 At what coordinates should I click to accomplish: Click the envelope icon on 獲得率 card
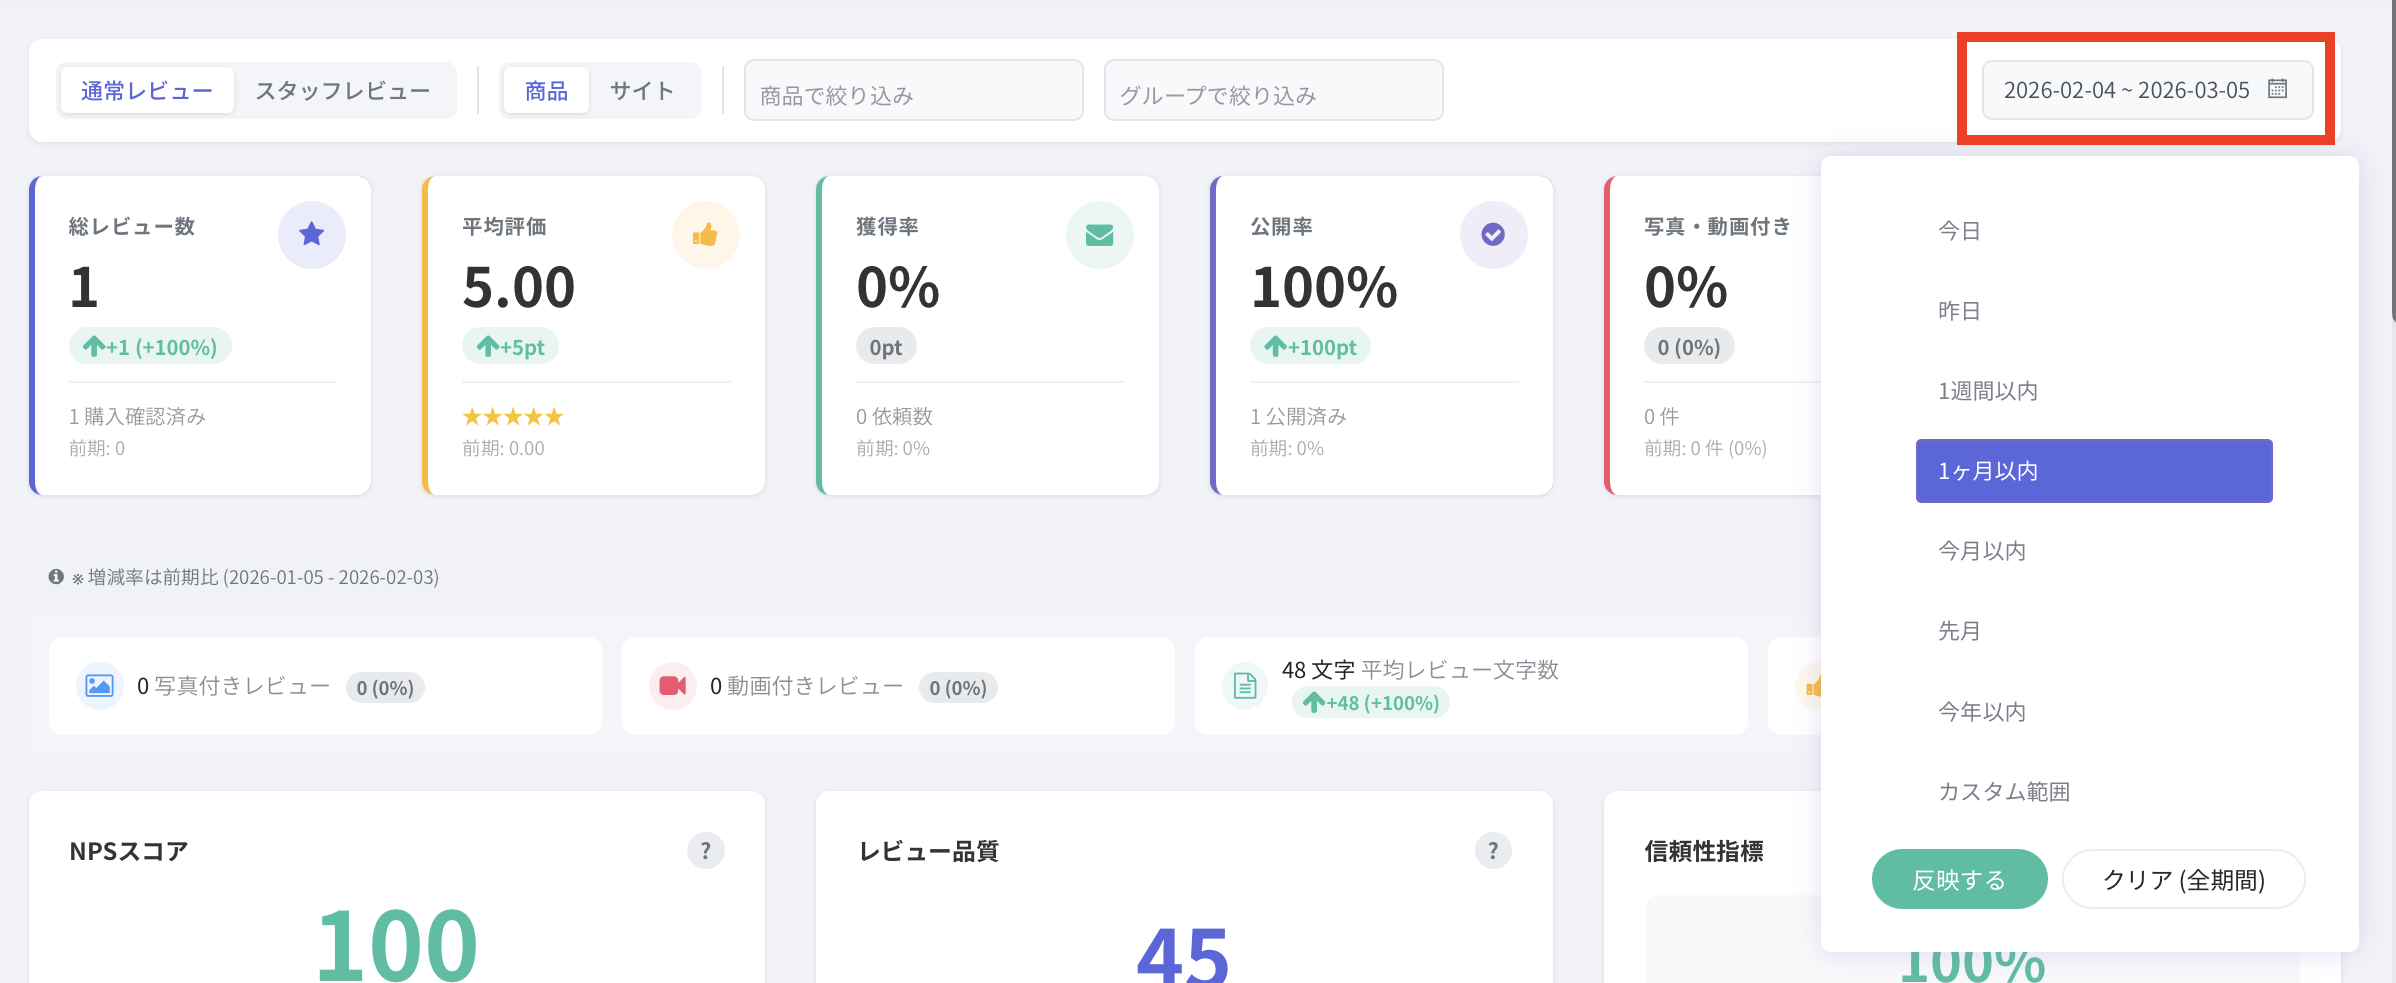[1099, 235]
